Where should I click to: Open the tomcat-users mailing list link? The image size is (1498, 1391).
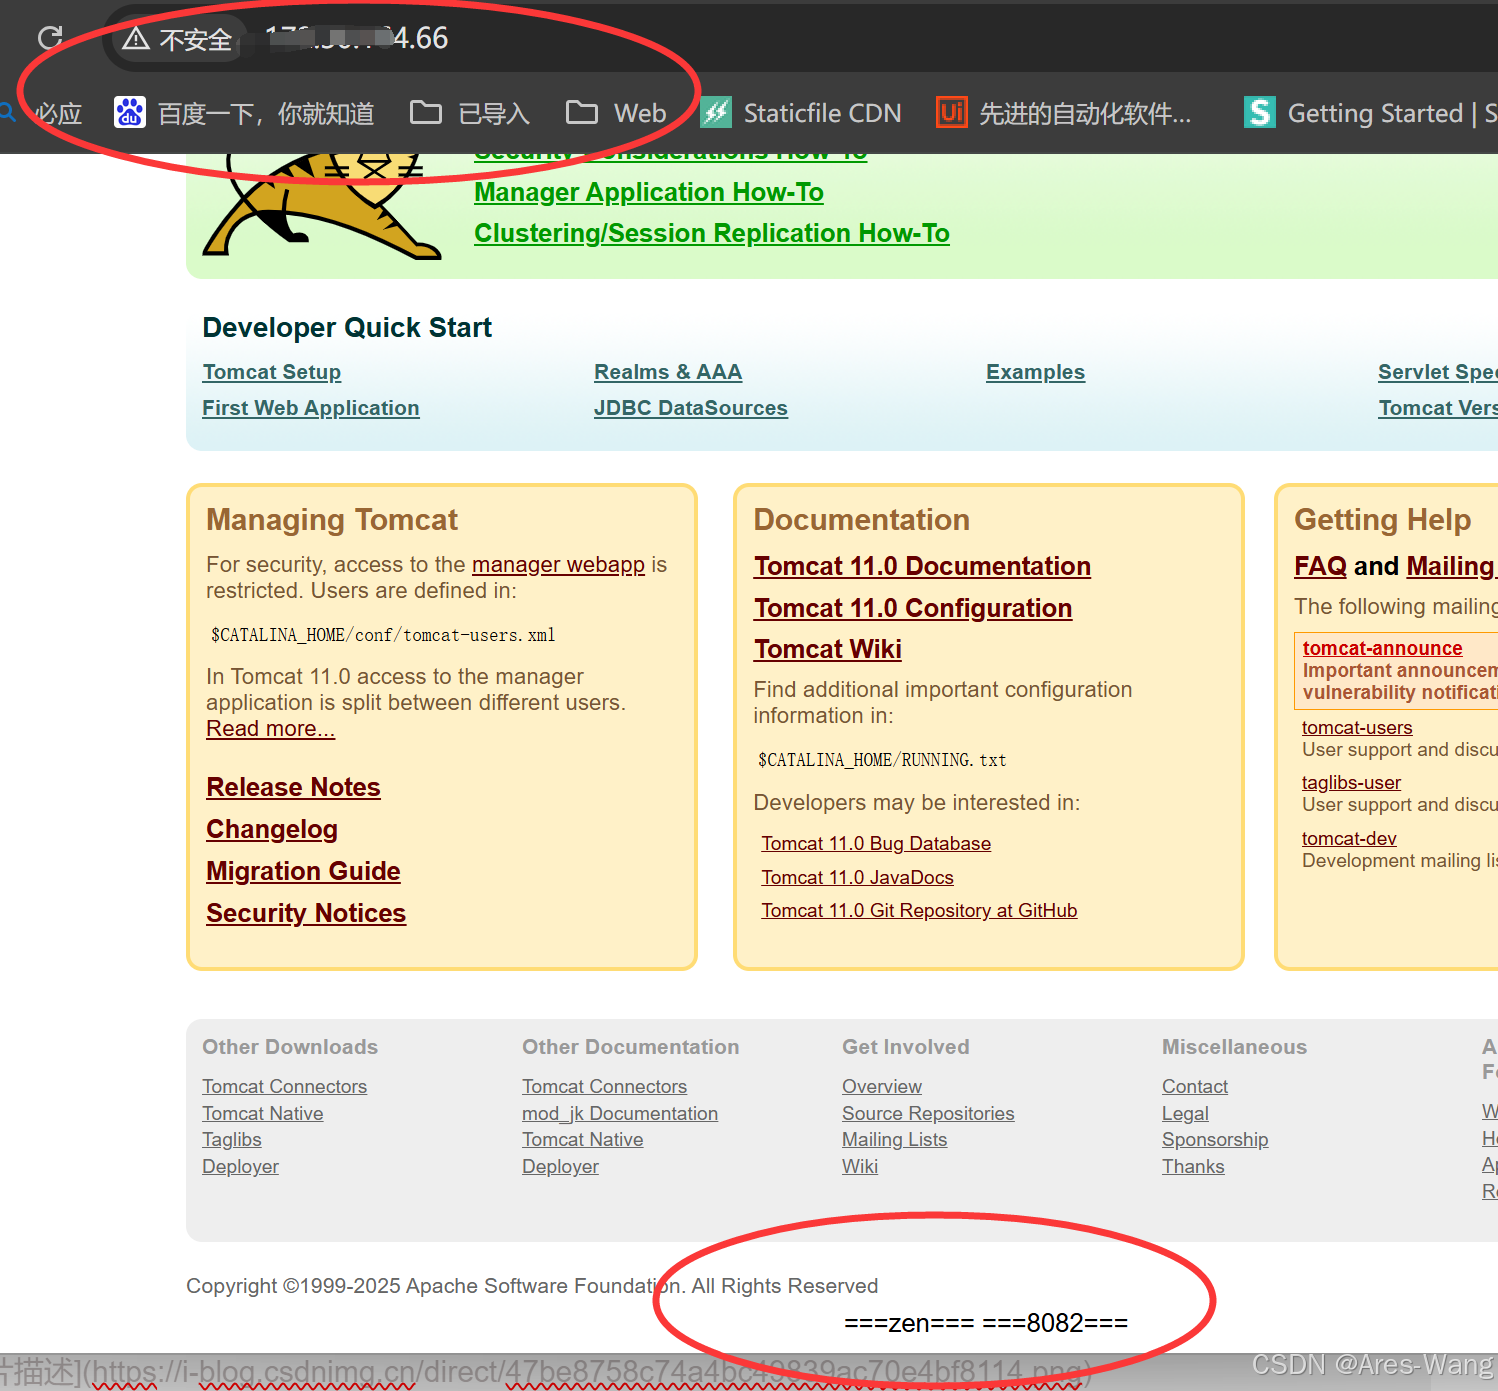pos(1357,728)
